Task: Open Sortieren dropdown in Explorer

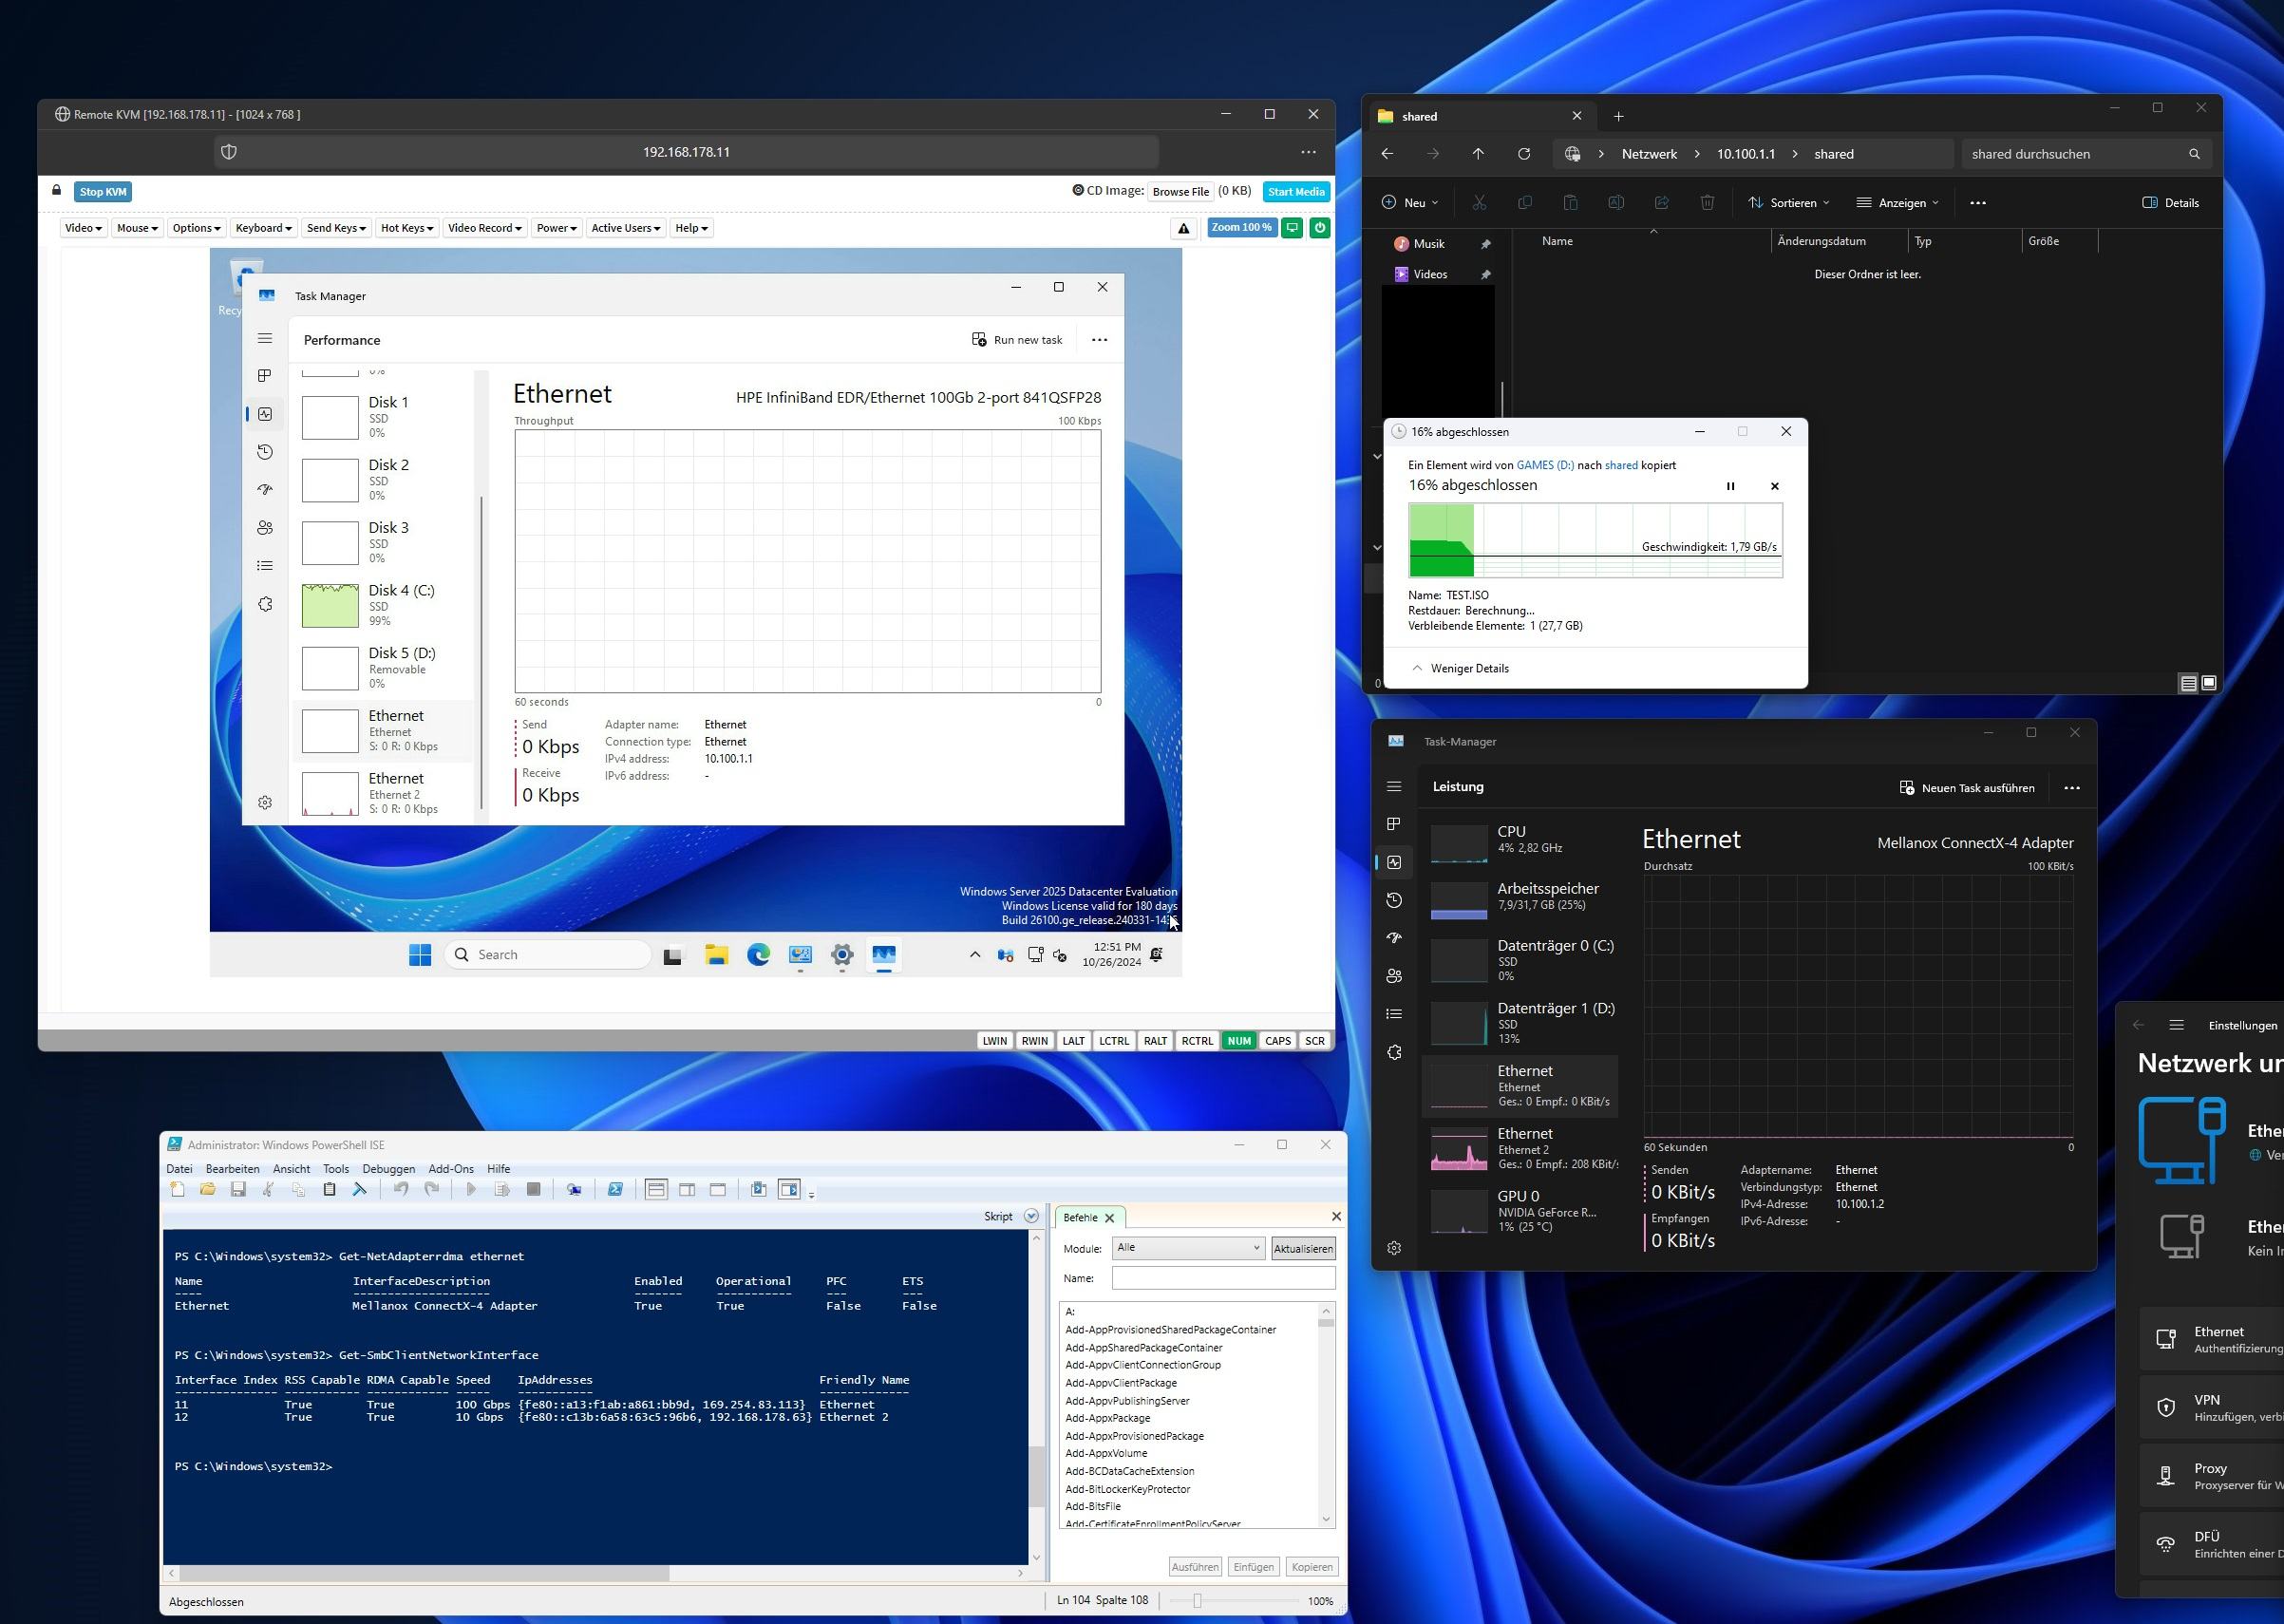Action: [x=1789, y=203]
